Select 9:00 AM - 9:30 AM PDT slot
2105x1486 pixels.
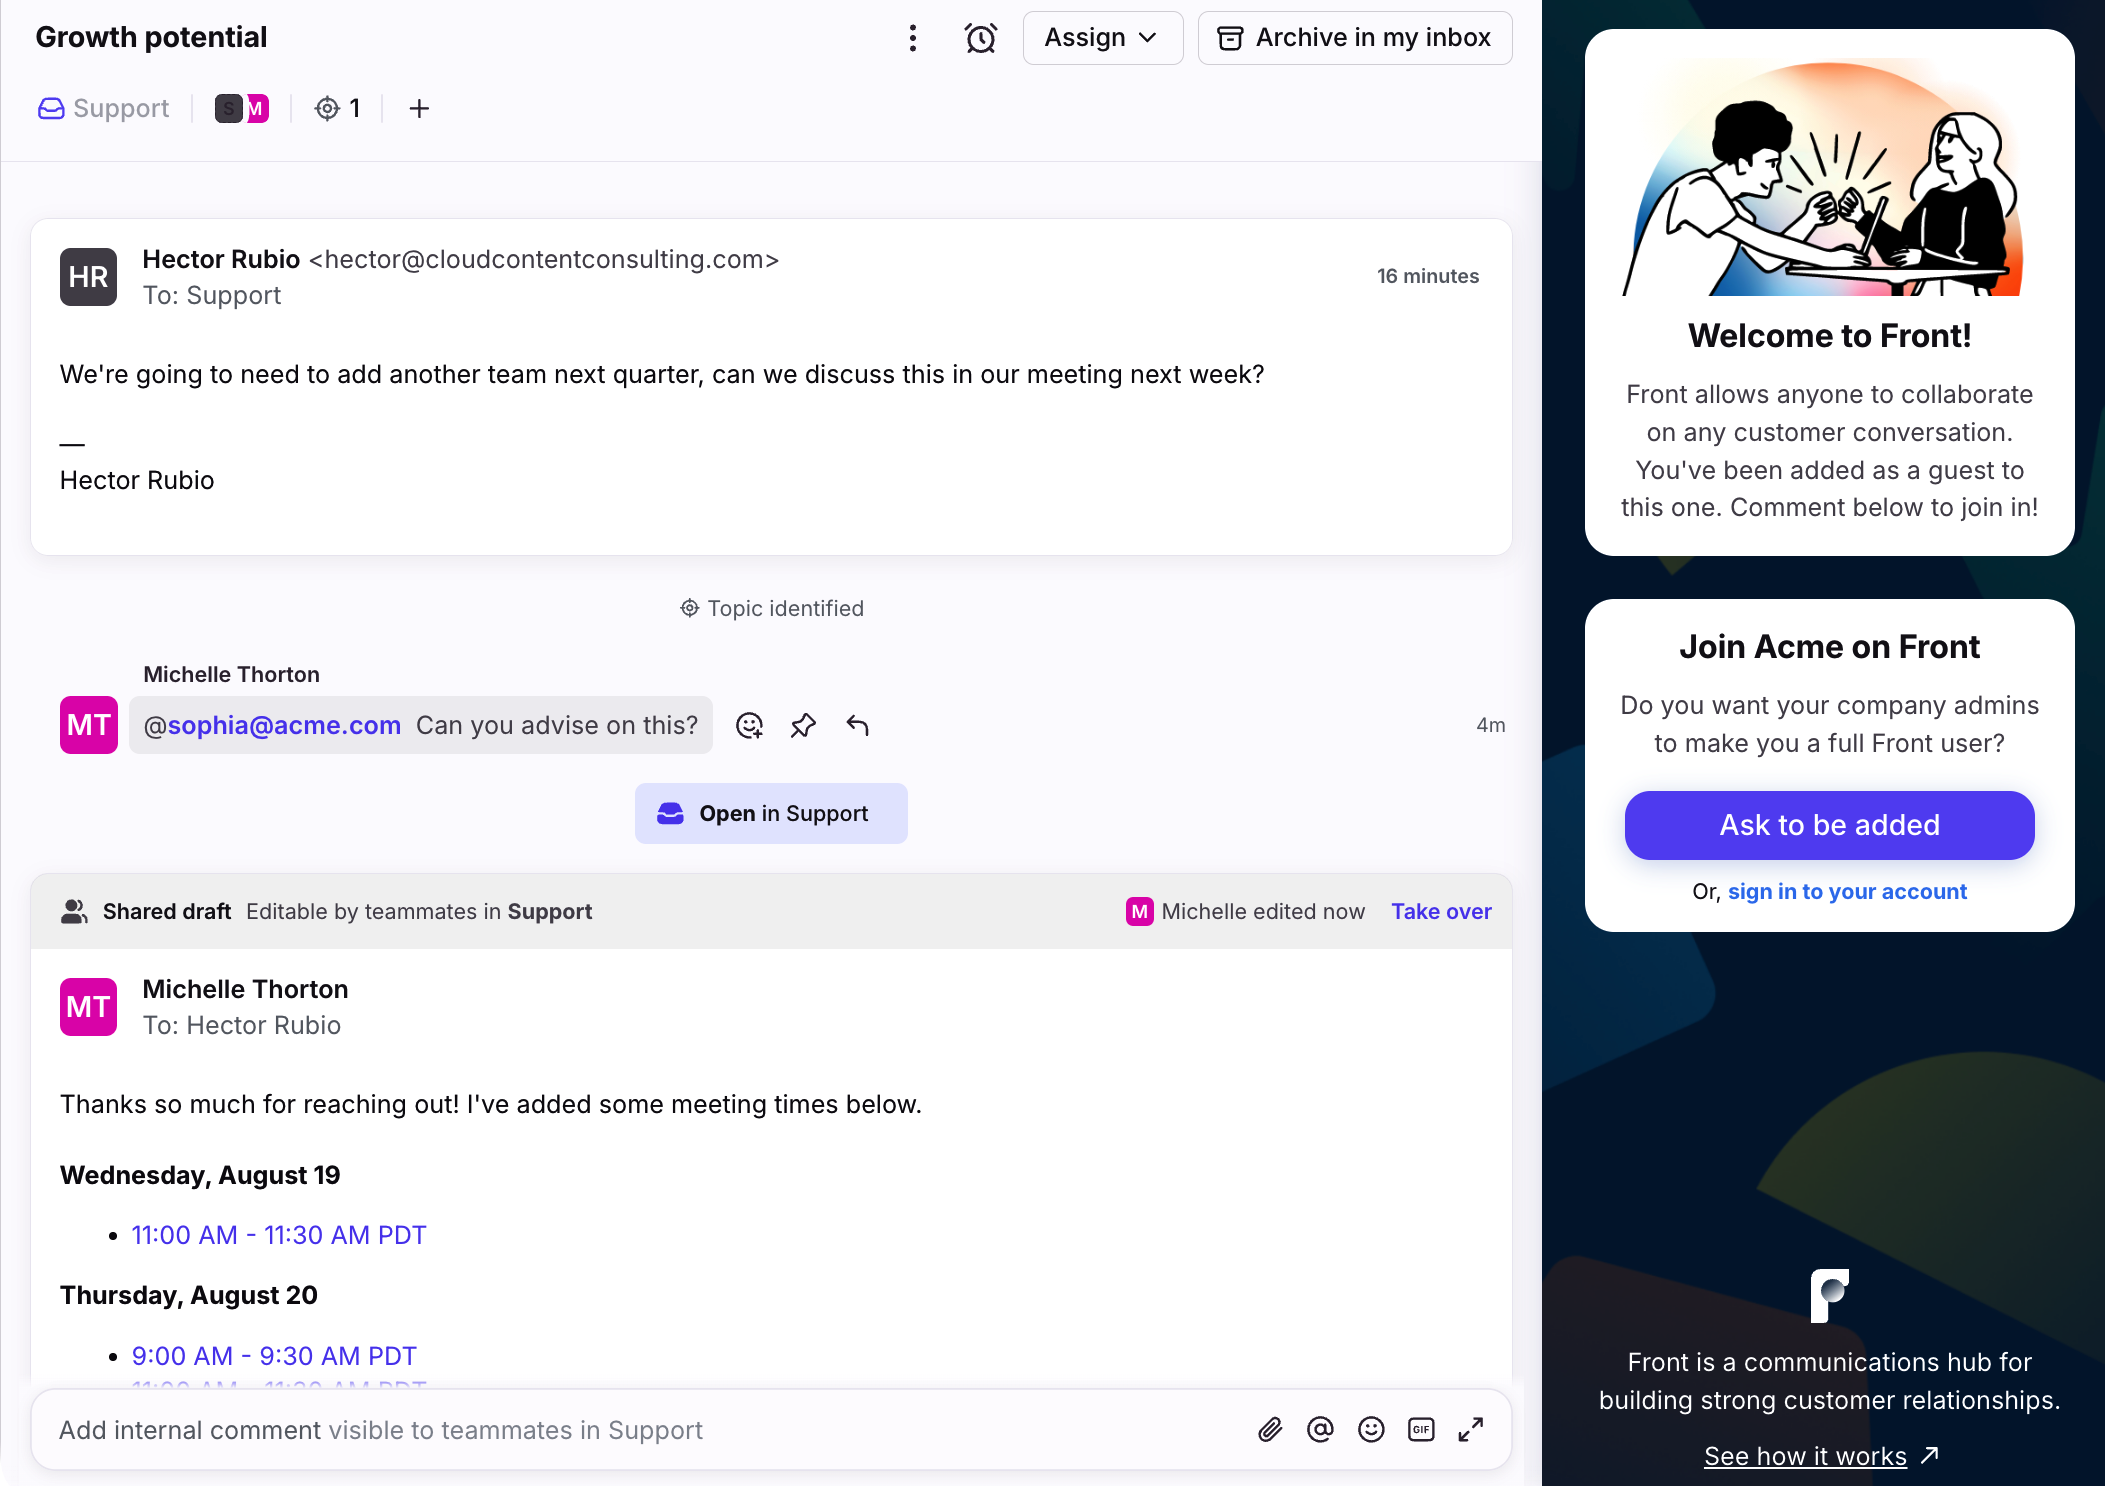point(274,1356)
